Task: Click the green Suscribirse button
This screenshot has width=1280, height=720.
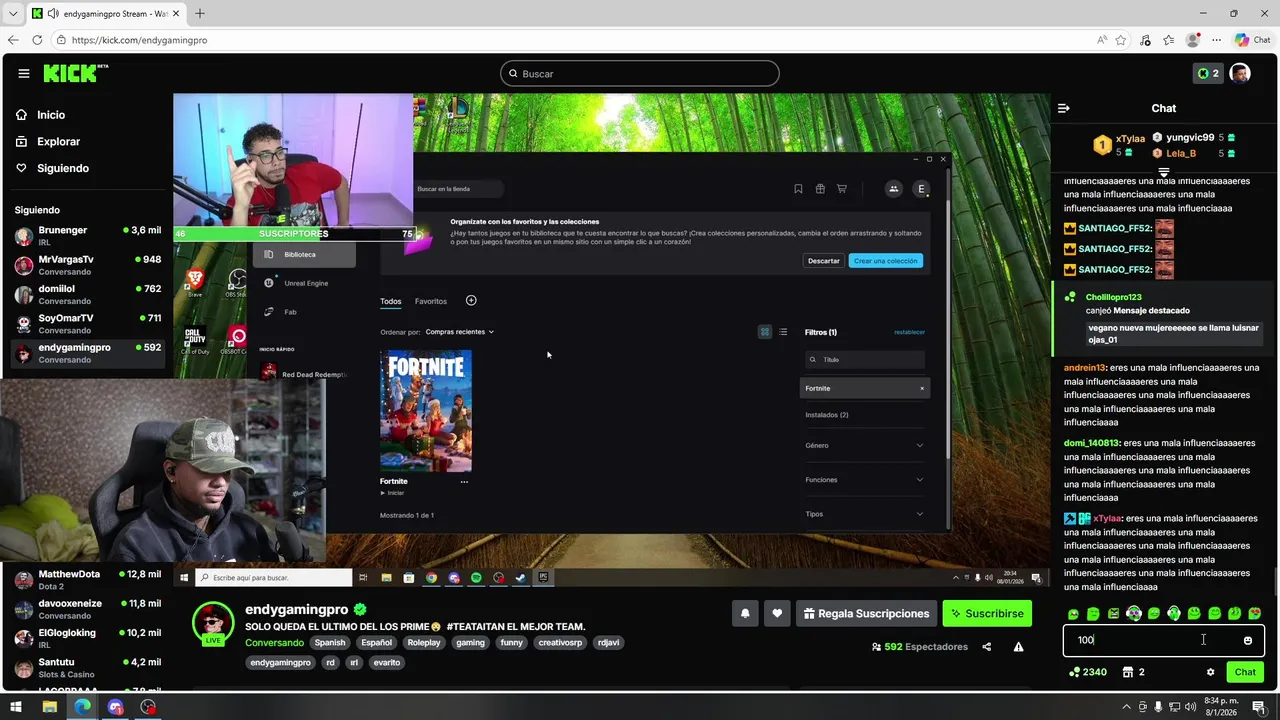Action: 986,614
